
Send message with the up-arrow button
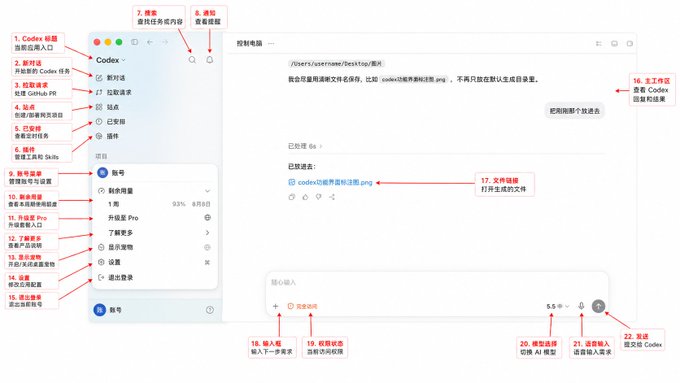point(598,306)
